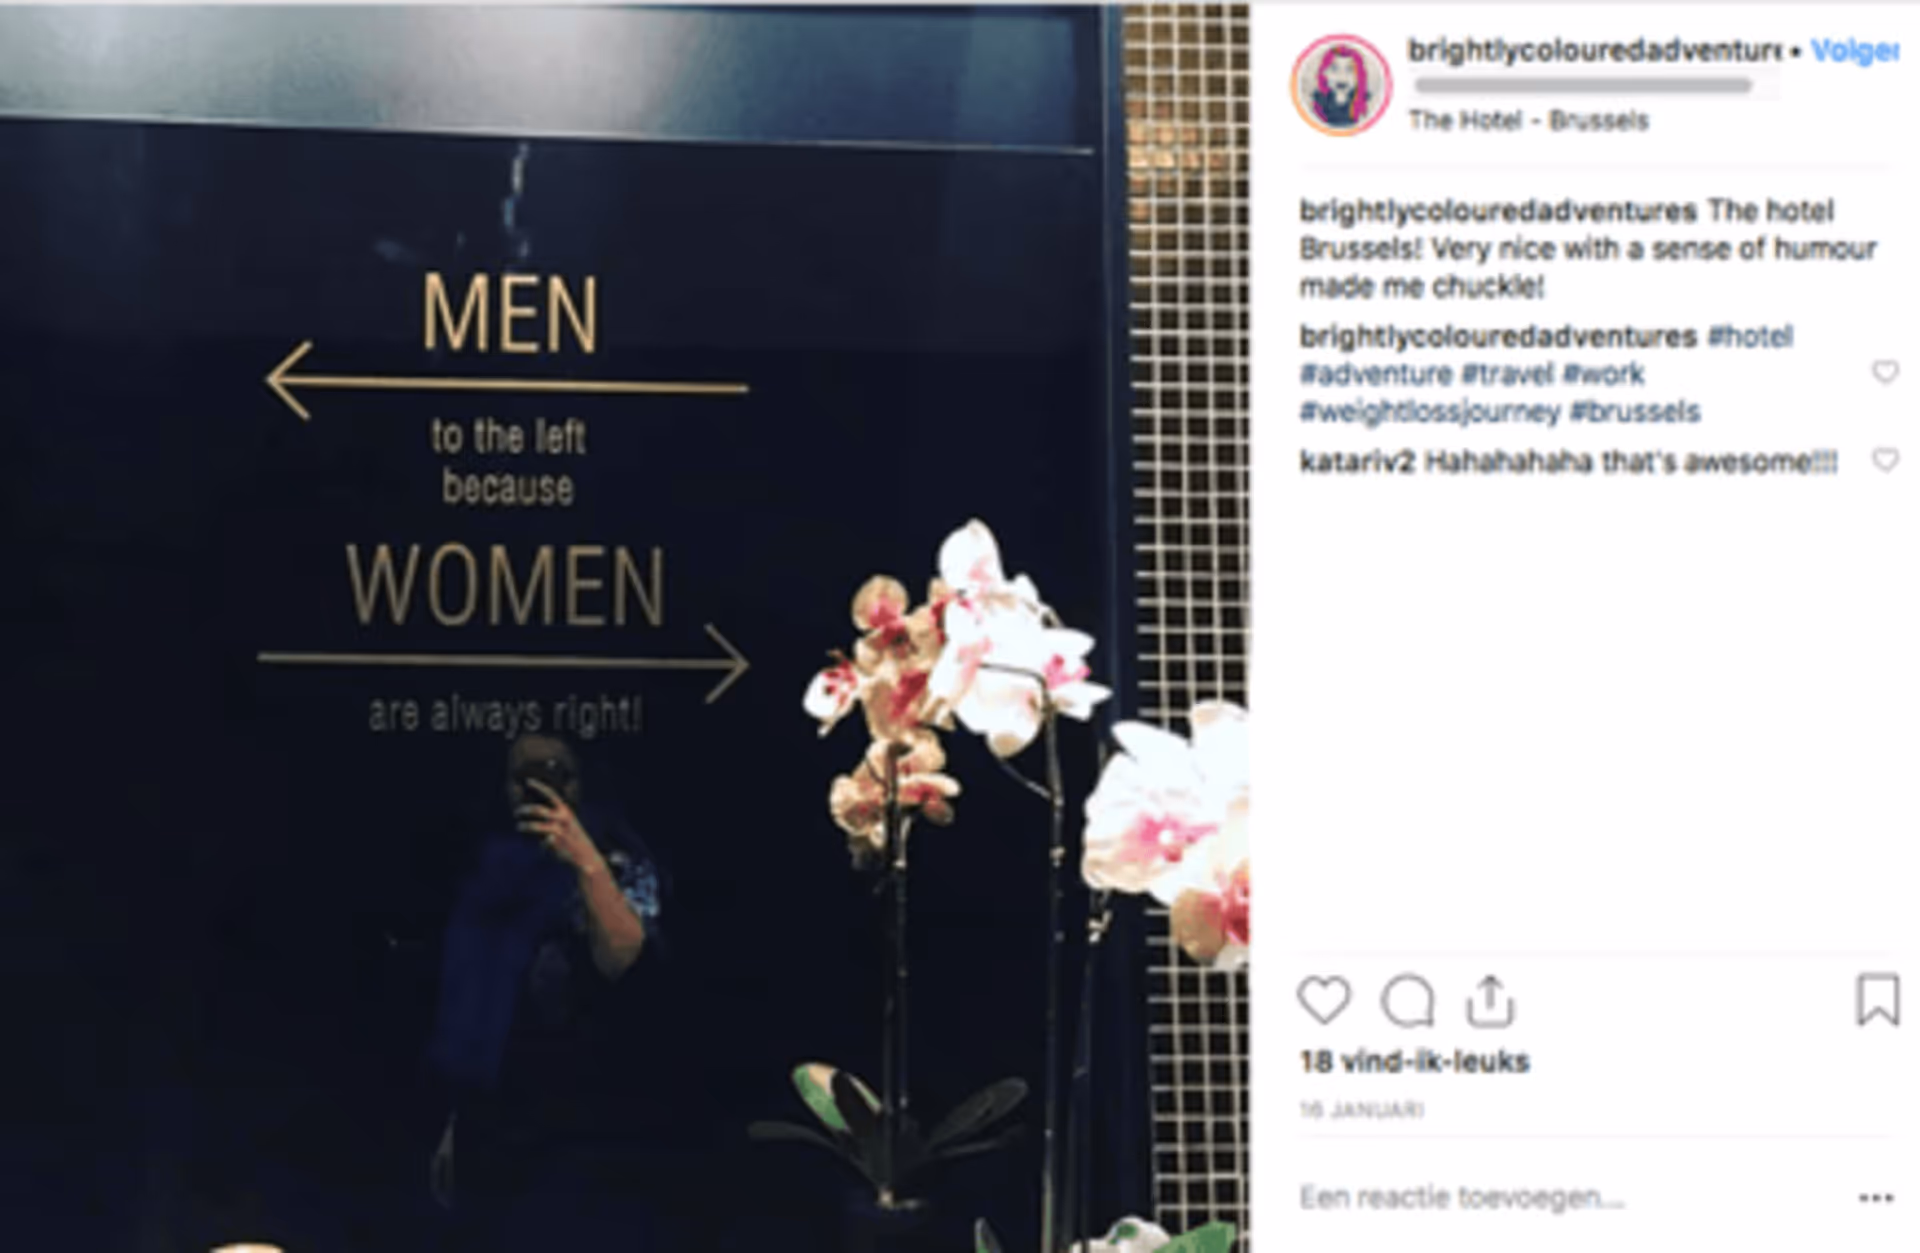Like the post with heart icon
The width and height of the screenshot is (1920, 1253).
point(1324,1000)
